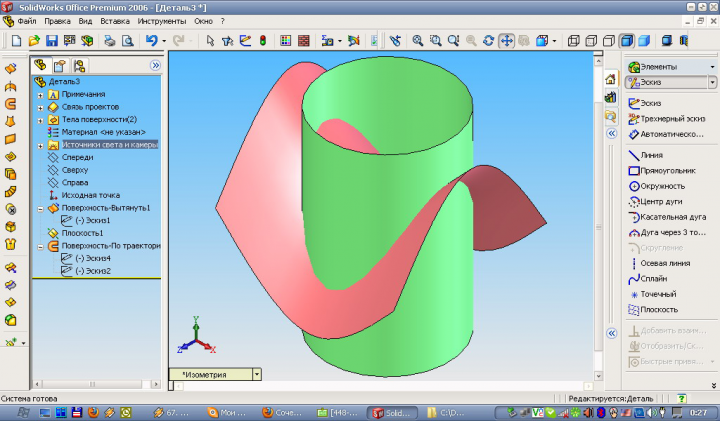This screenshot has width=720, height=421.
Task: Switch to Shaded display mode
Action: click(x=644, y=41)
